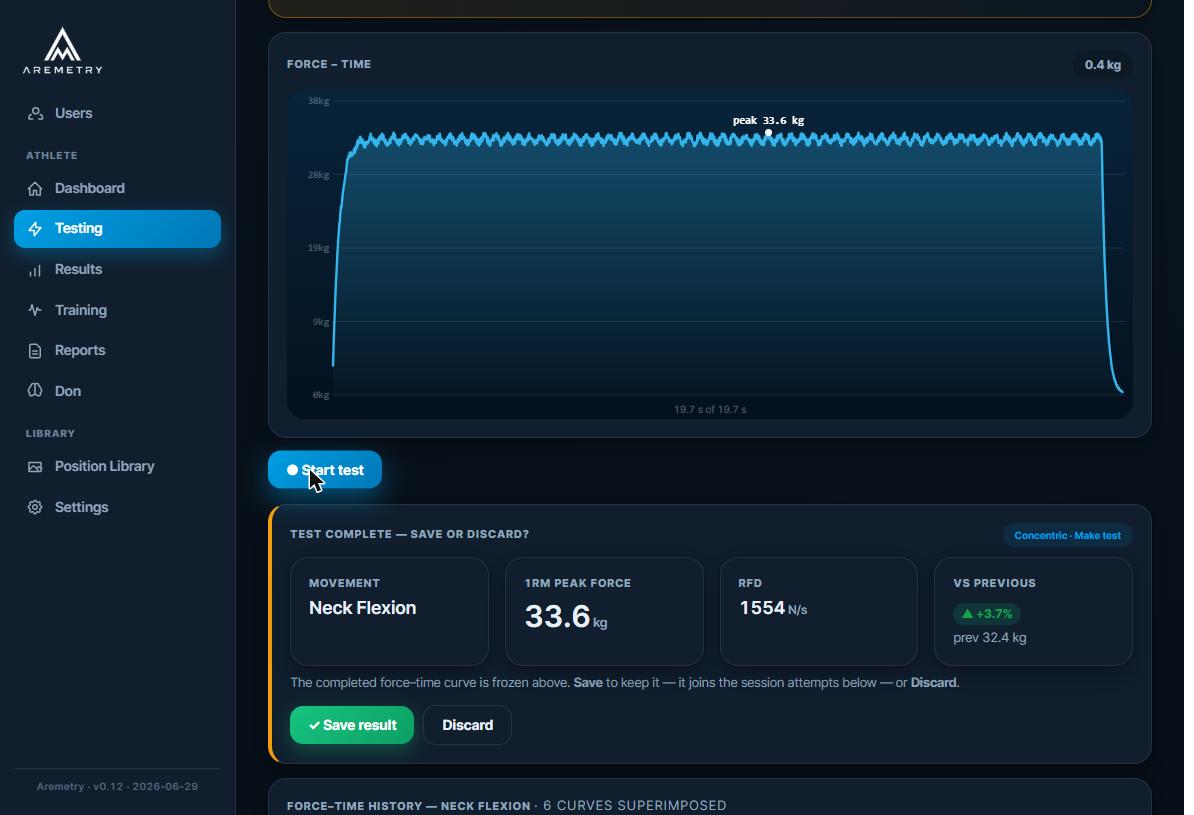
Task: Go to Dashboard in sidebar
Action: [117, 188]
